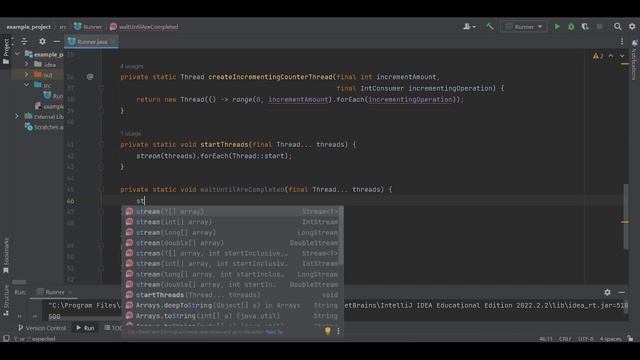Choose stream(int[] array) completion suggestion
The height and width of the screenshot is (360, 640).
click(231, 222)
